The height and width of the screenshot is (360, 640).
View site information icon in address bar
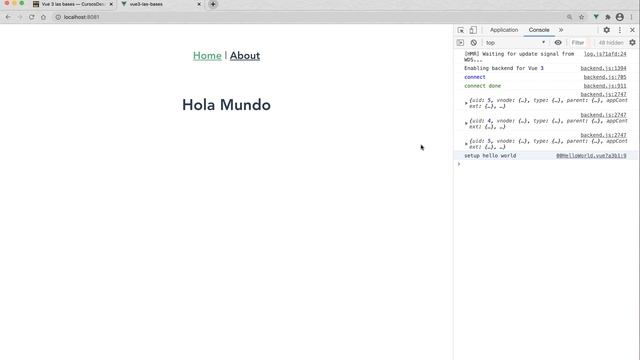click(x=58, y=17)
